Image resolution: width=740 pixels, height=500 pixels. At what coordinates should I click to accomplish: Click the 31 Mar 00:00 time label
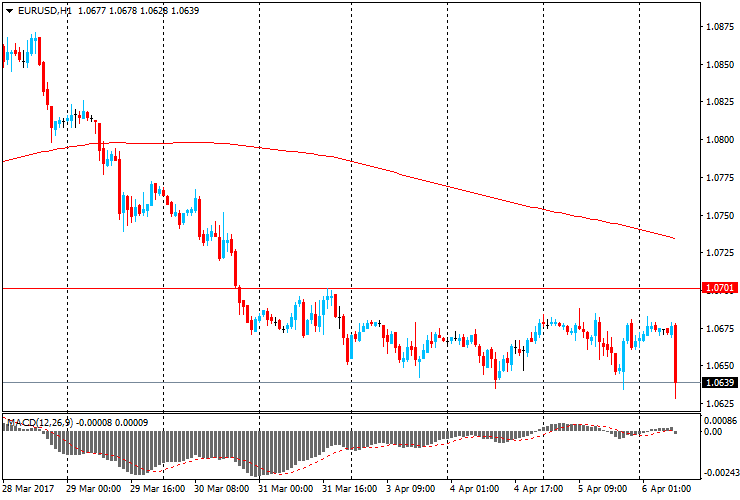pos(285,489)
